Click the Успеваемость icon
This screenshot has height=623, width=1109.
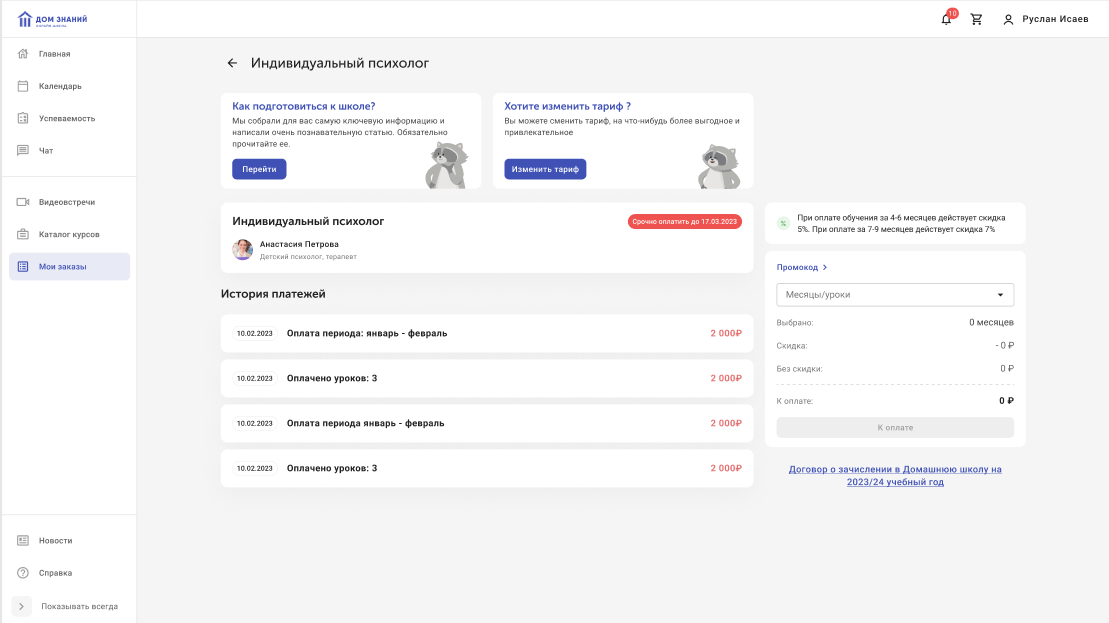23,118
